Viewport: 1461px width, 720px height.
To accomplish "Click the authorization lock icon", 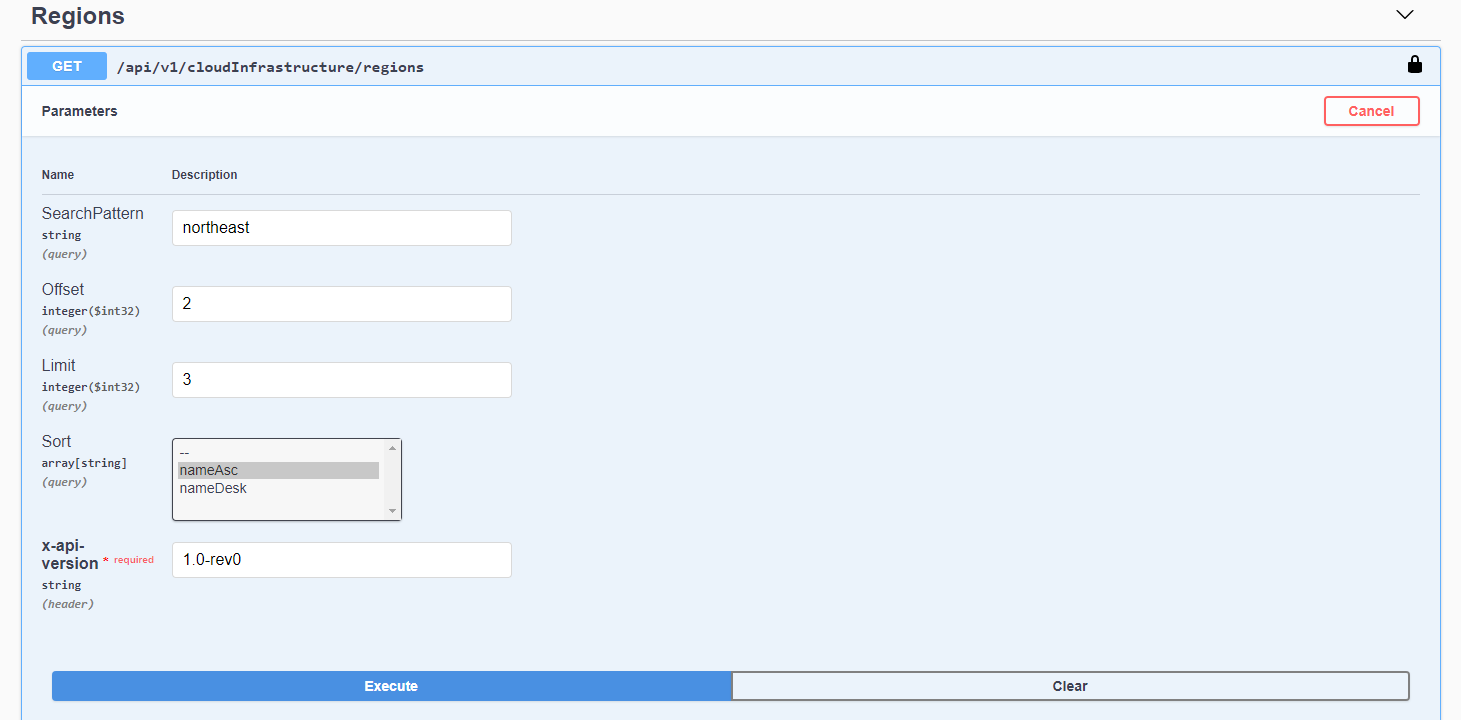I will 1414,65.
